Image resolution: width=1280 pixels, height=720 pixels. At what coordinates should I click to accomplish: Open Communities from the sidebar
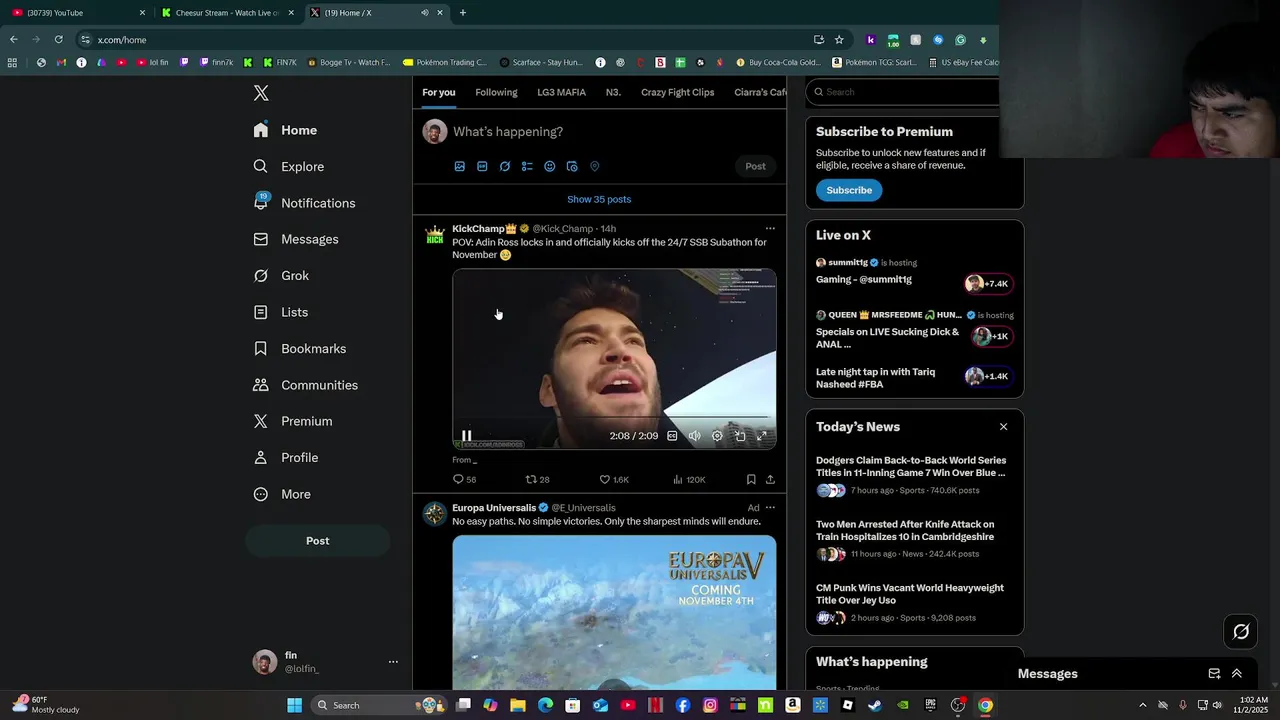coord(305,385)
